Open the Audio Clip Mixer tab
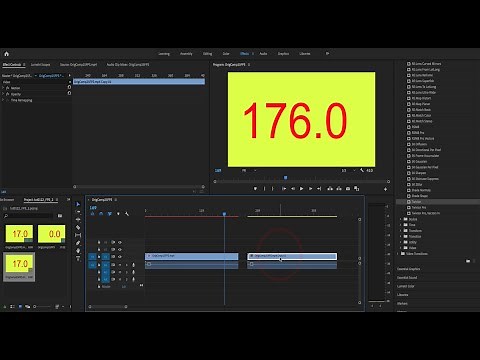The width and height of the screenshot is (480, 360). 128,65
